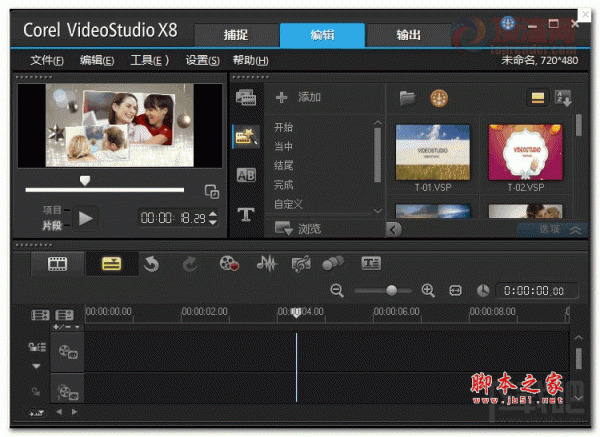Select the T-02.VSP template thumbnail

(x=526, y=152)
